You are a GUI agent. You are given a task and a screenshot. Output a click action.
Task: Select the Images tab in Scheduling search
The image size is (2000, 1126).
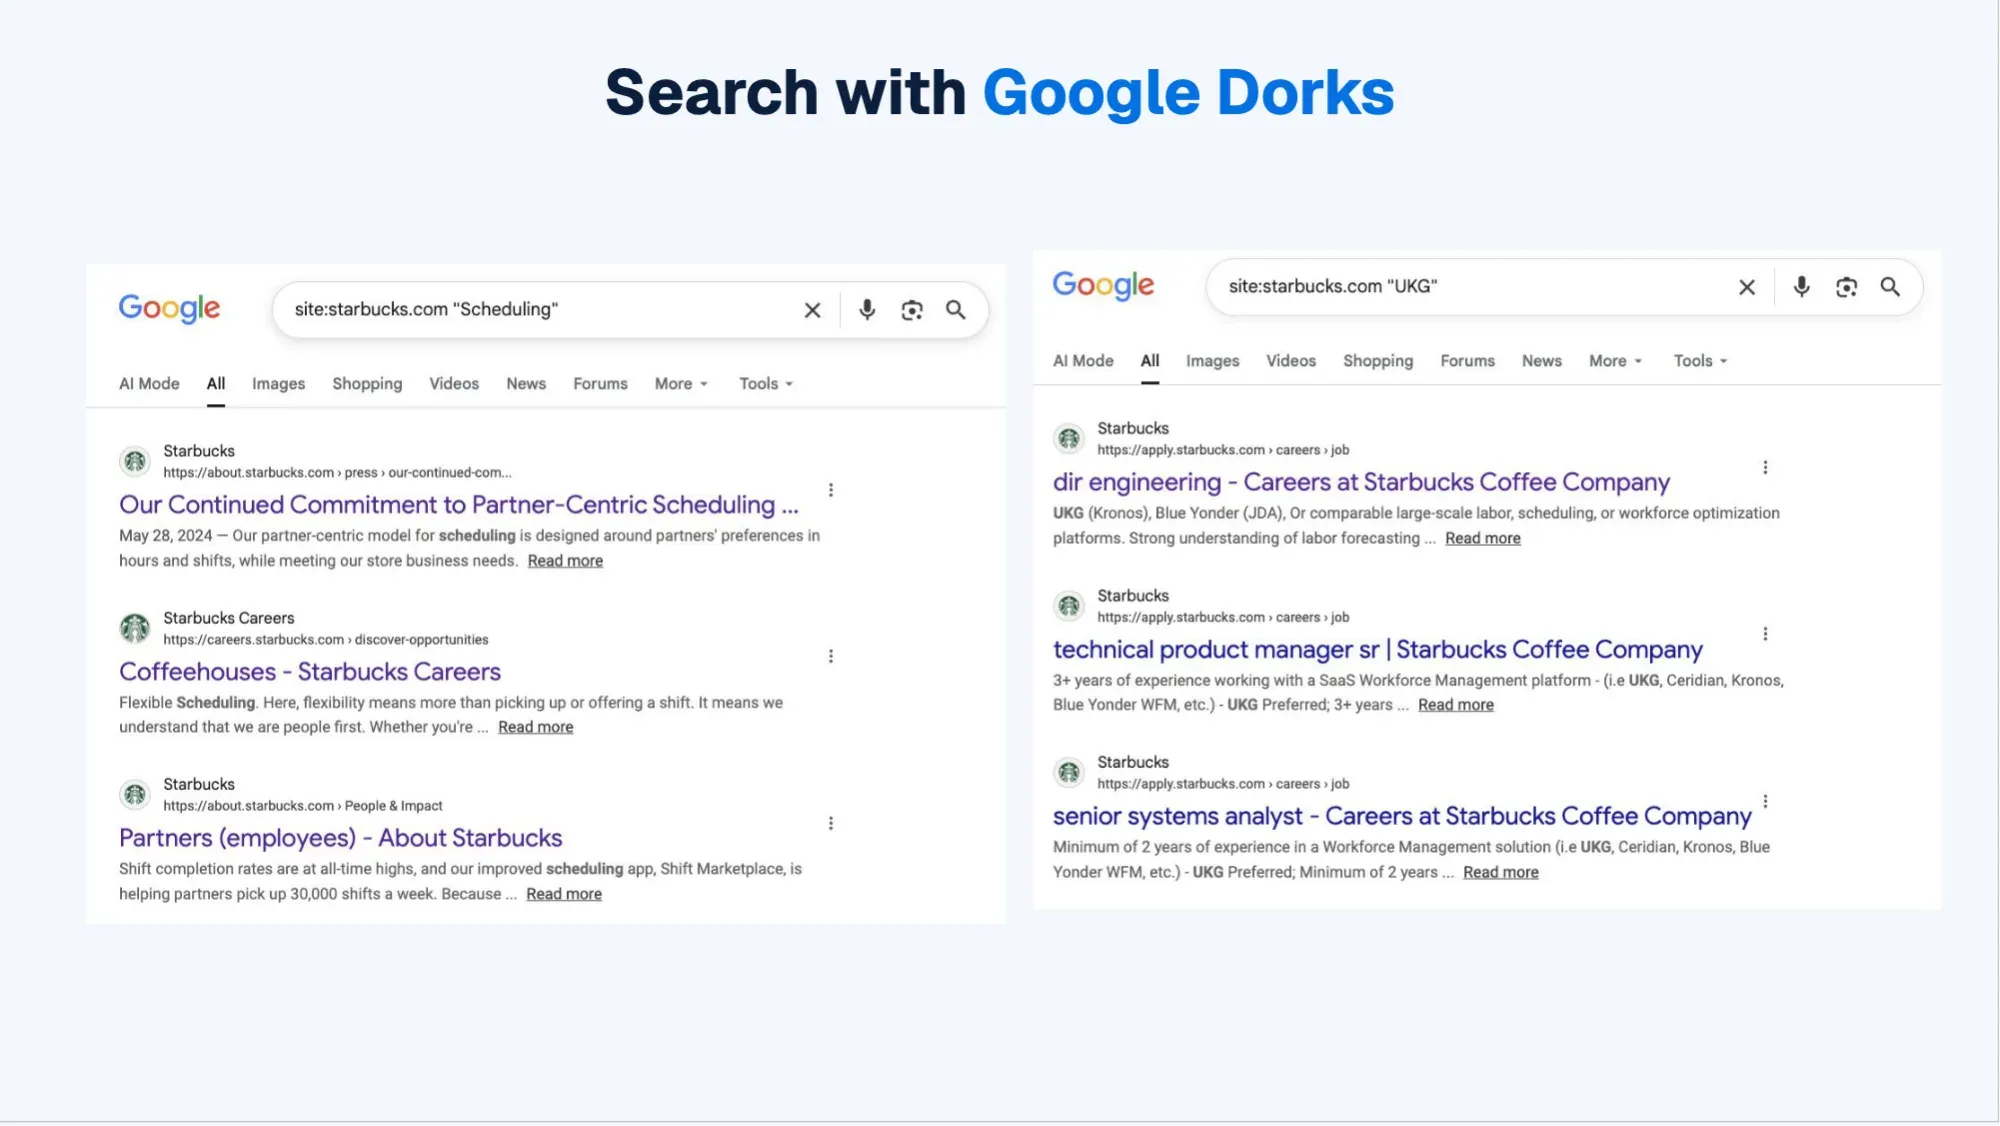pyautogui.click(x=278, y=384)
